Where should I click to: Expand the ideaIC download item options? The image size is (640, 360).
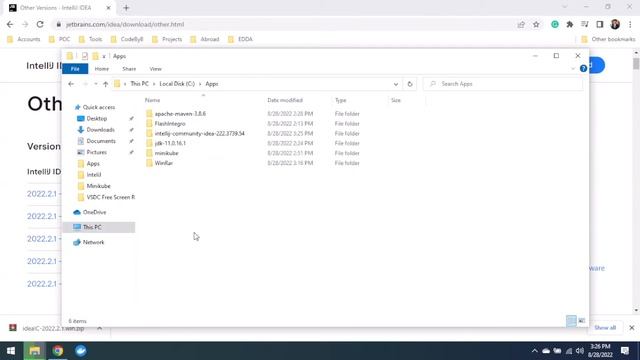click(99, 328)
